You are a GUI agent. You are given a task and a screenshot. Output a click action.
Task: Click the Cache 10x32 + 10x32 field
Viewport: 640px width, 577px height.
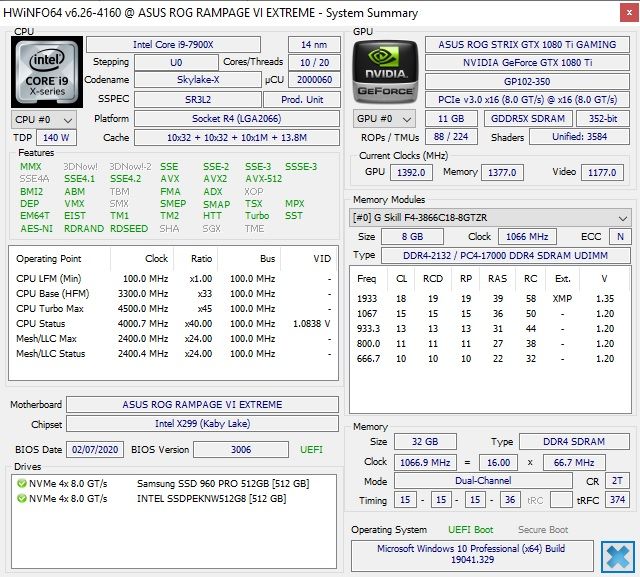(x=237, y=138)
